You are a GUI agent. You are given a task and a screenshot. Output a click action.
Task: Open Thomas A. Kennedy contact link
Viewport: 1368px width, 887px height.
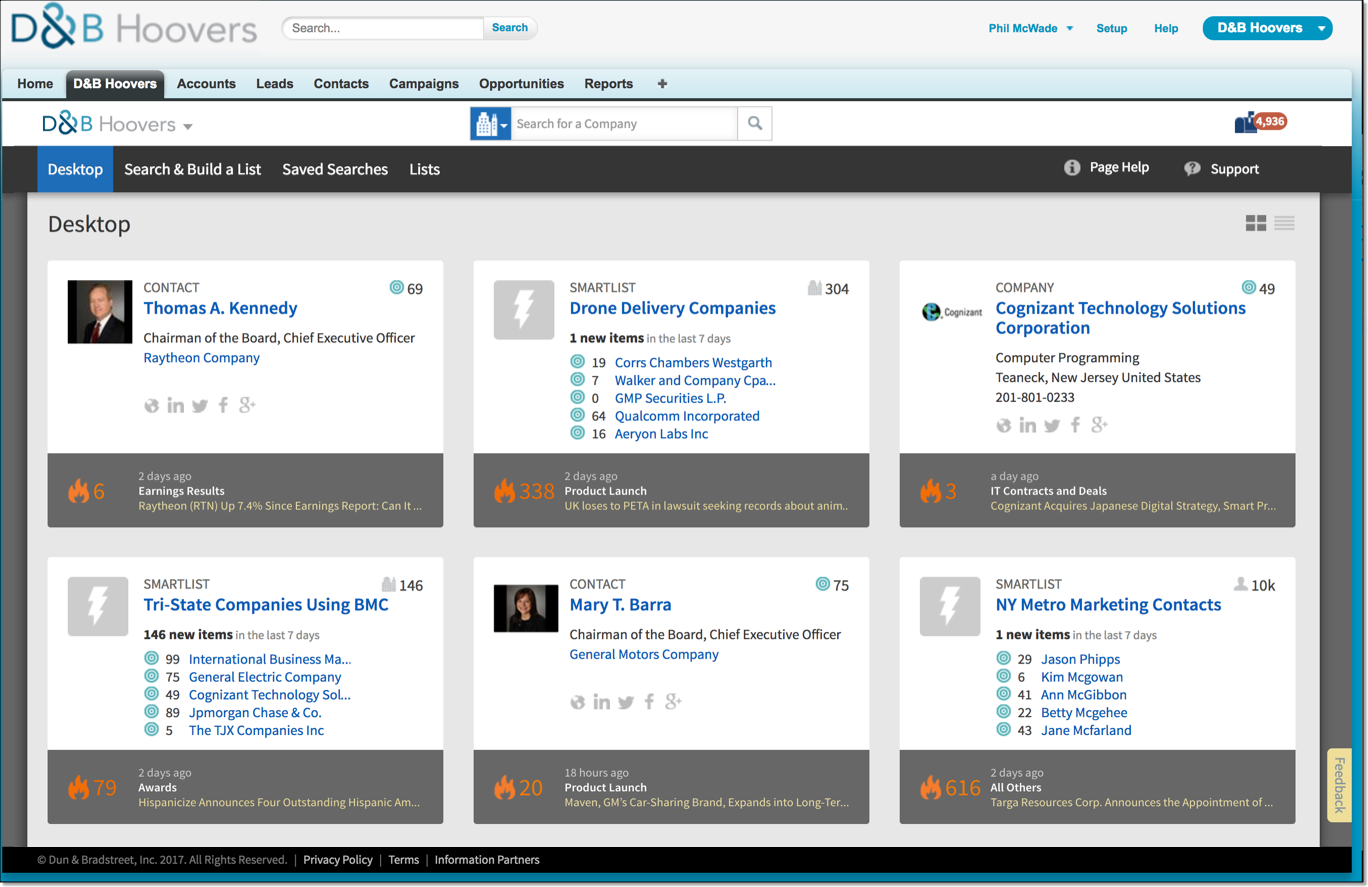point(220,308)
